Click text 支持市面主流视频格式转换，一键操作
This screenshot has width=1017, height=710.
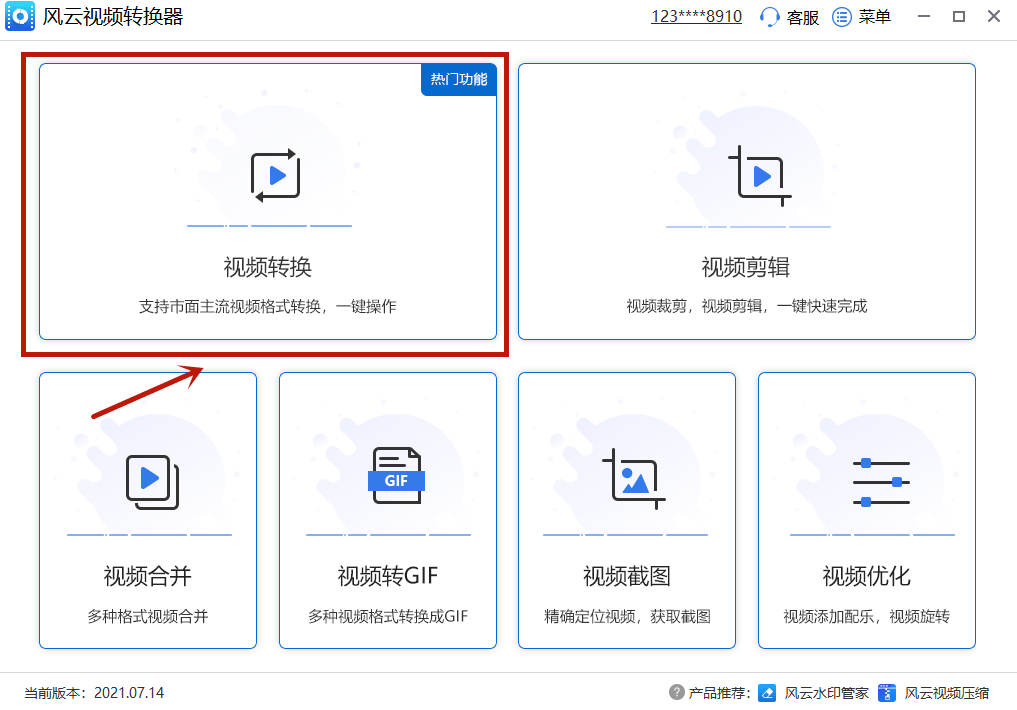tap(267, 306)
